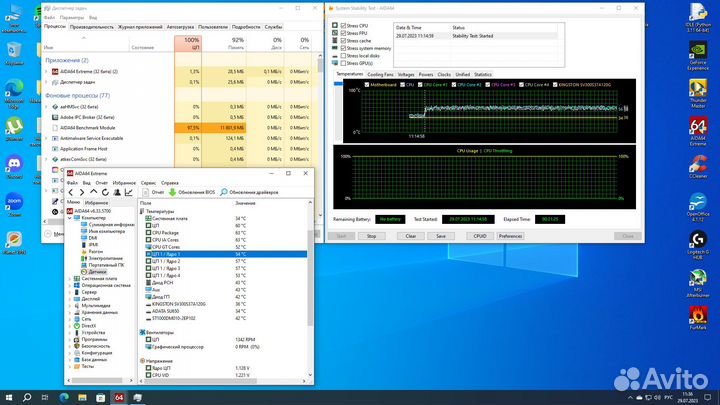The width and height of the screenshot is (720, 405).
Task: Click the driver update magnifier icon
Action: click(222, 191)
